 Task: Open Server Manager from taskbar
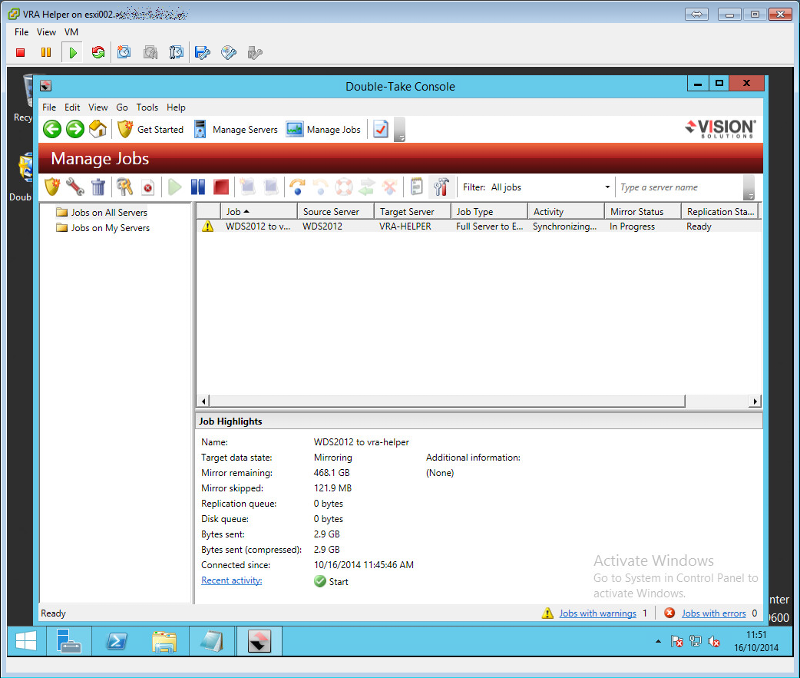[x=68, y=641]
